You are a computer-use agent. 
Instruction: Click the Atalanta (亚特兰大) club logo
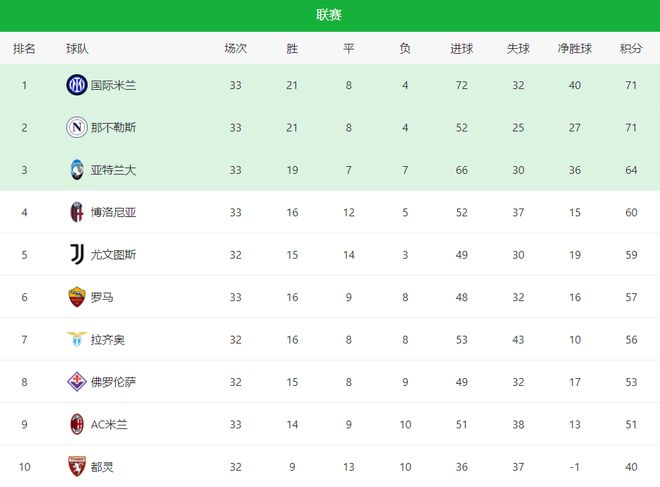coord(76,170)
